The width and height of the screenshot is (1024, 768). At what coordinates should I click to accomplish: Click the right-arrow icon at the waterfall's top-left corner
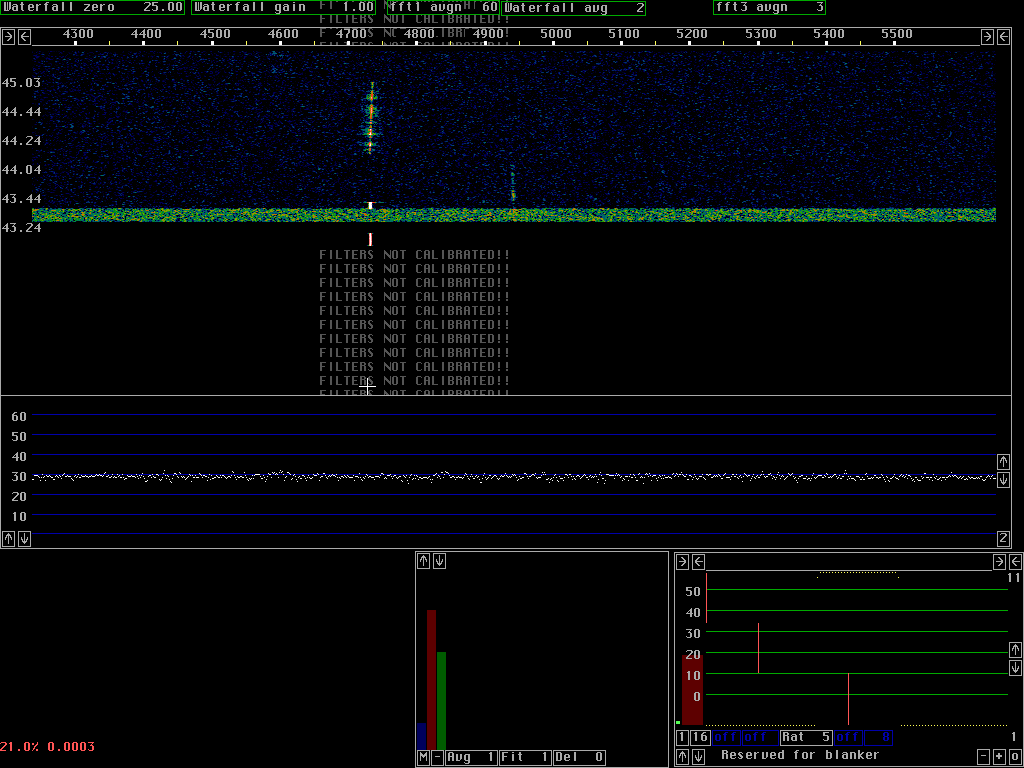coord(8,37)
